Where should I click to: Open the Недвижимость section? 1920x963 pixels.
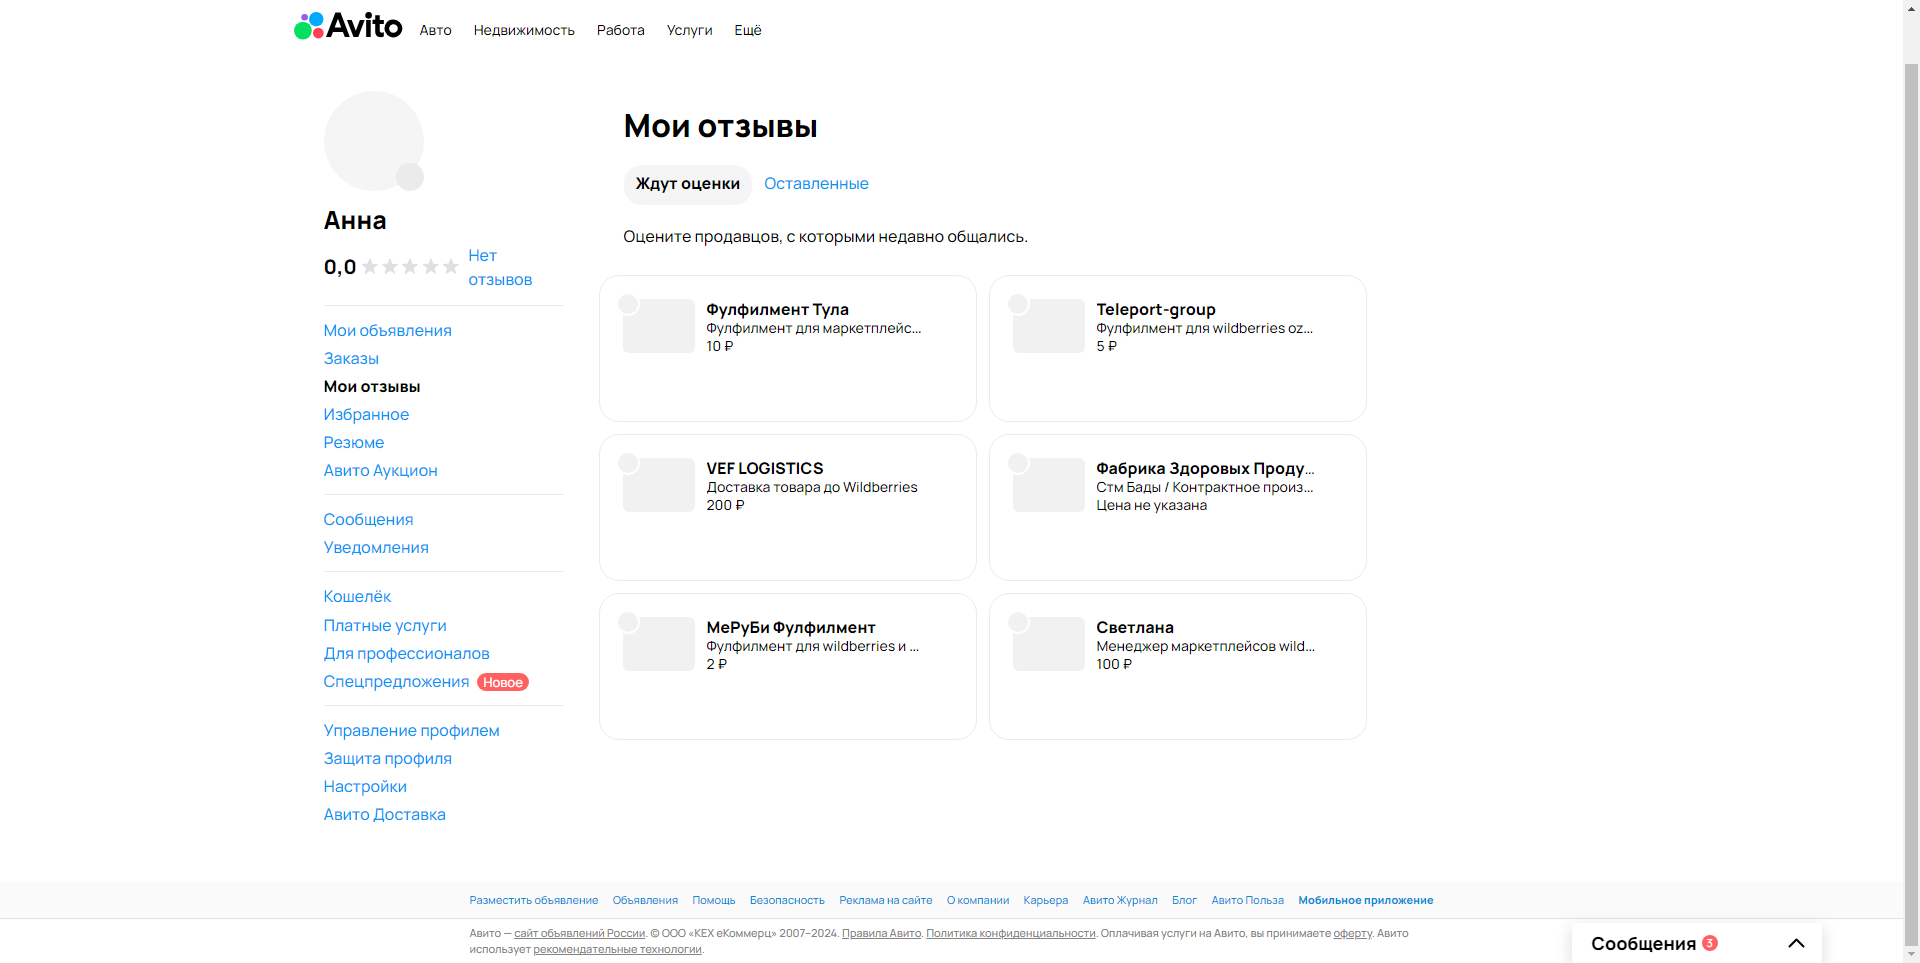point(524,31)
